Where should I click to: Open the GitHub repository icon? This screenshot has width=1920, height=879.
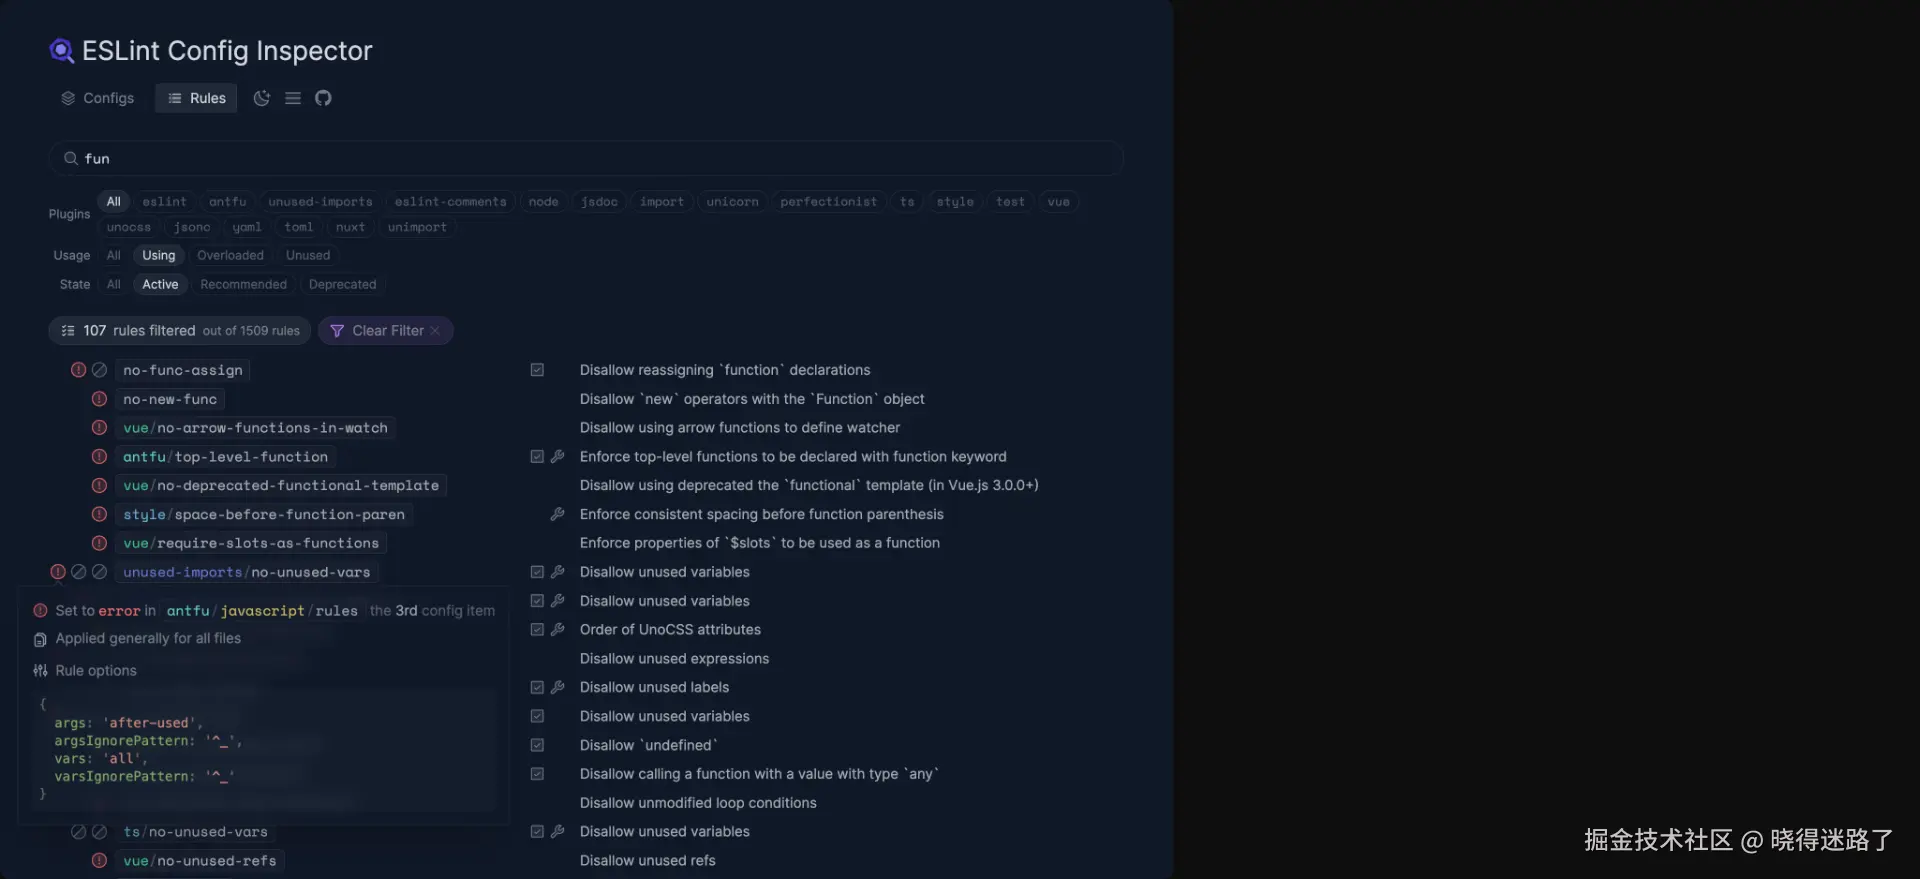(x=323, y=98)
